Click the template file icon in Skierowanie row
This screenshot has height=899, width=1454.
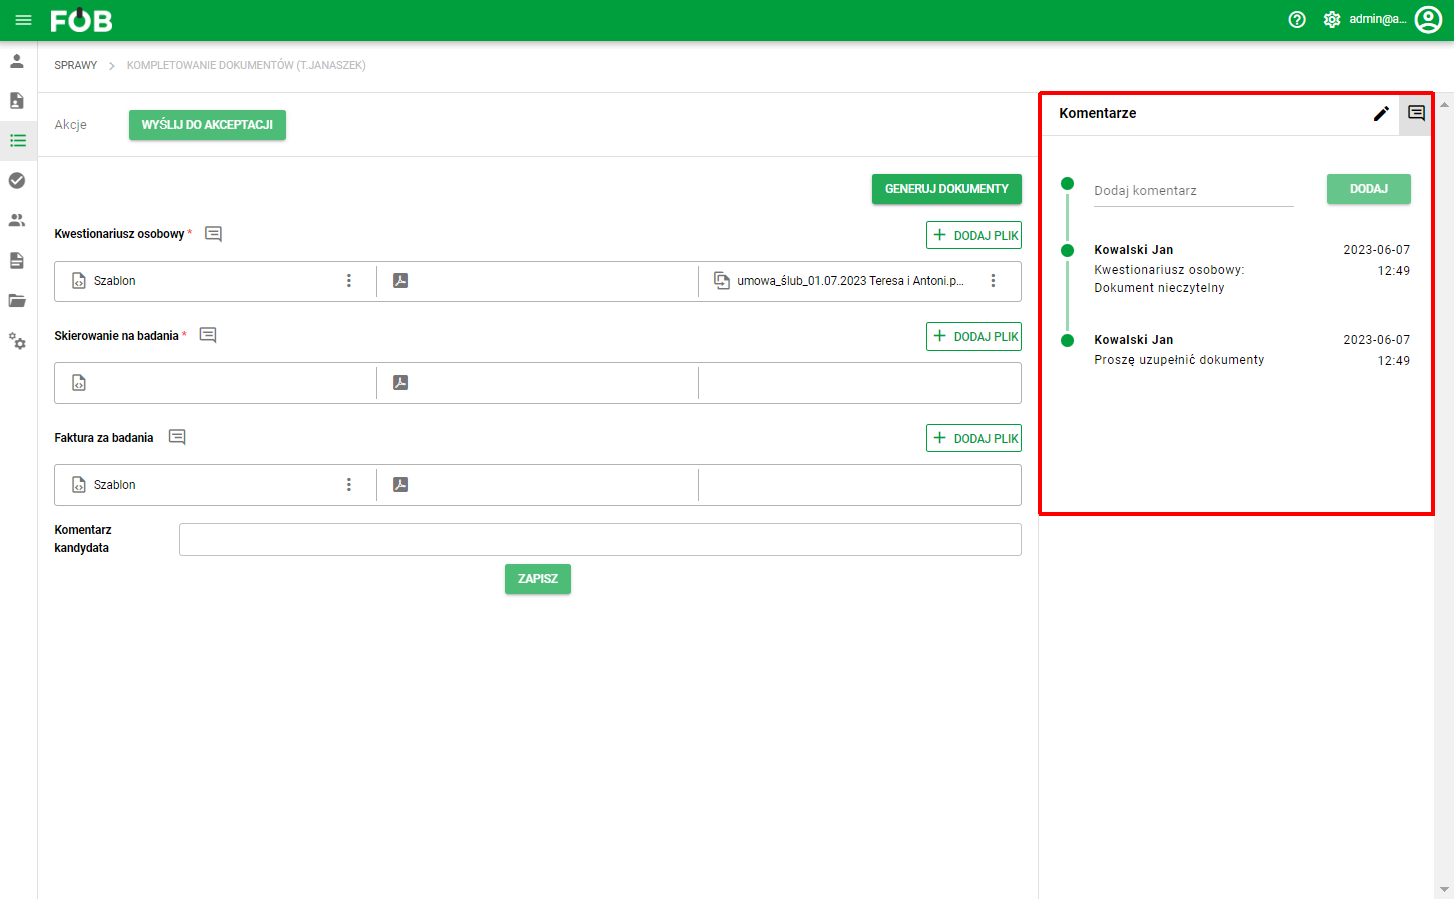click(79, 383)
